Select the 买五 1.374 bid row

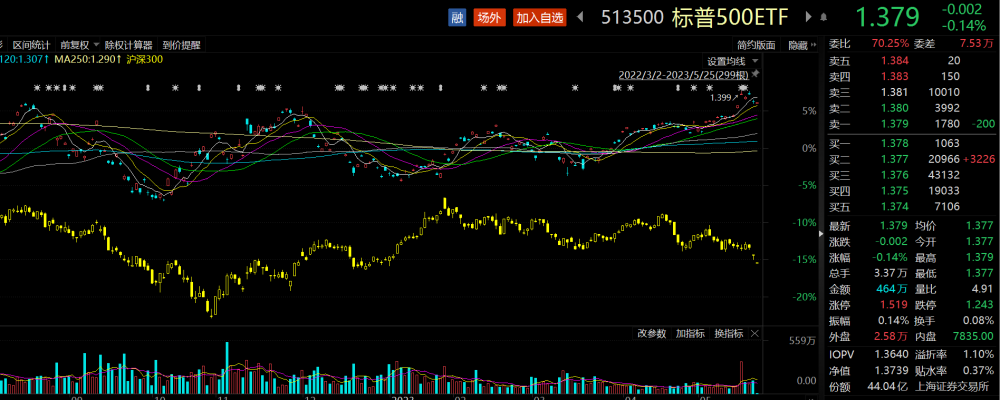click(912, 207)
